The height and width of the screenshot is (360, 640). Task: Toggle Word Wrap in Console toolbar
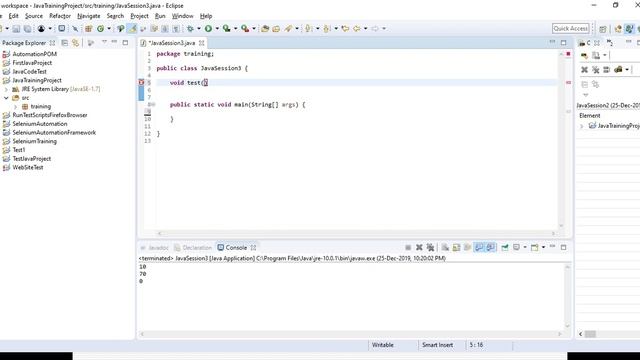(468, 247)
